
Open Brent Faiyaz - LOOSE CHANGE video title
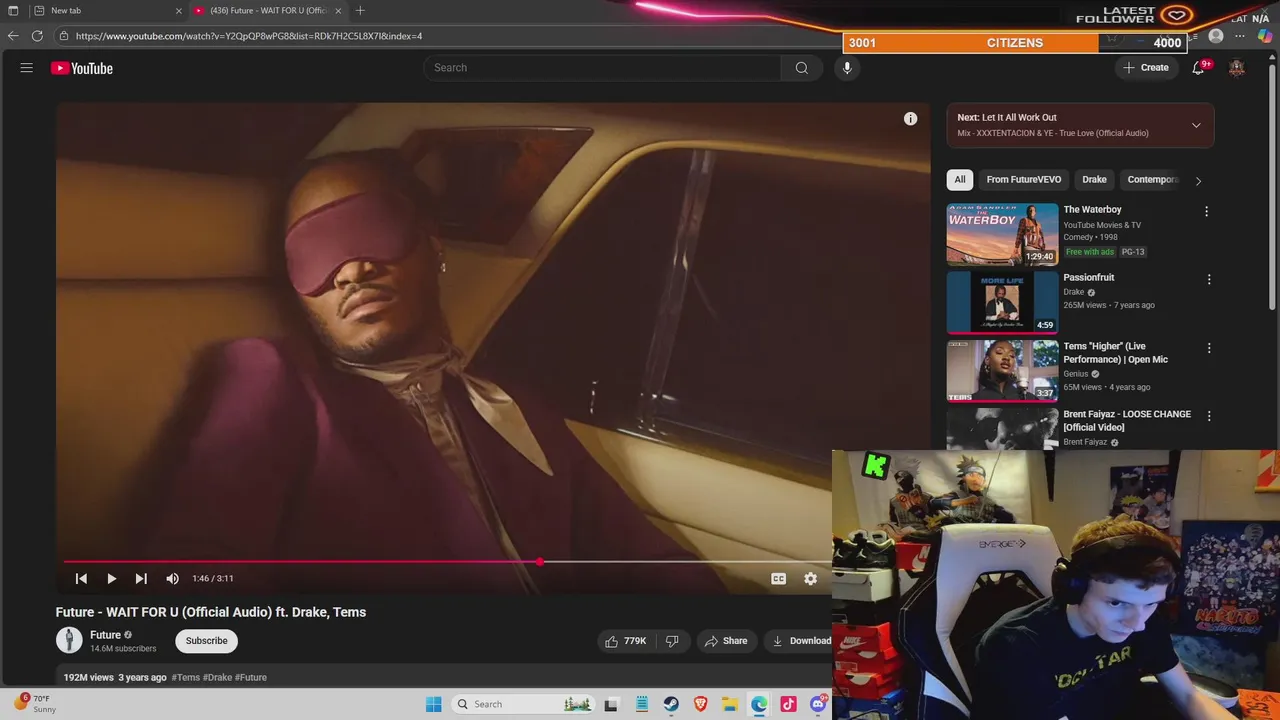coord(1127,421)
